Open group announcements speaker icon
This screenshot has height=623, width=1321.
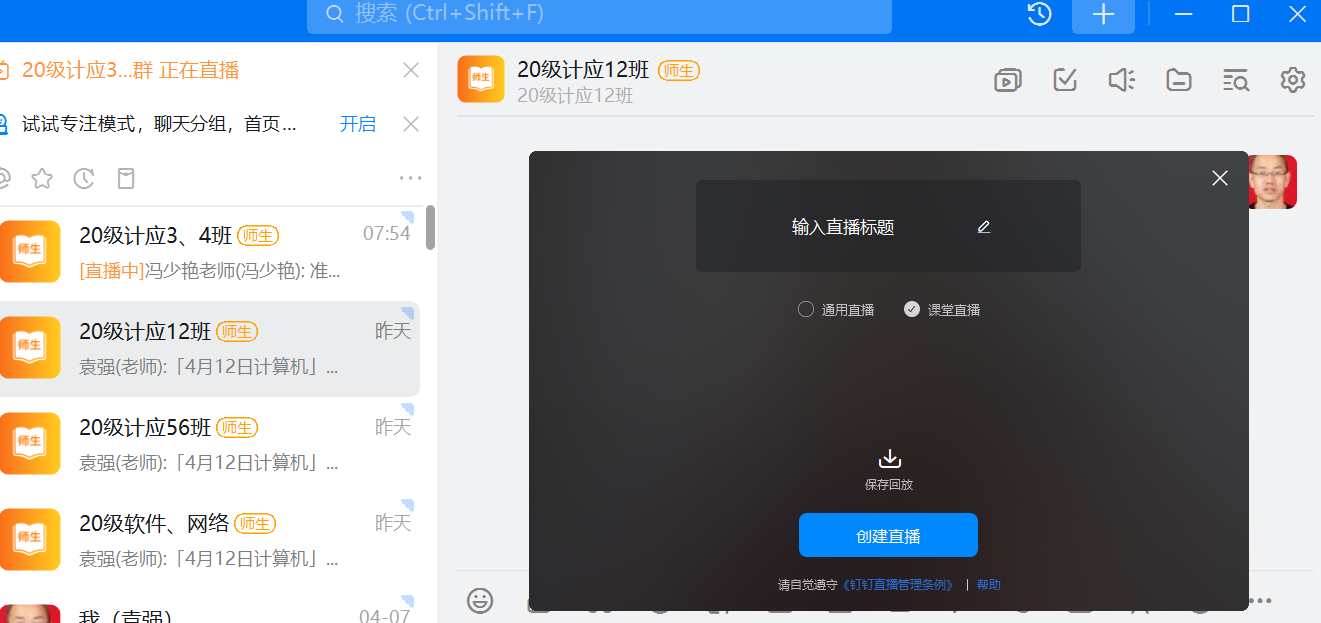1122,80
